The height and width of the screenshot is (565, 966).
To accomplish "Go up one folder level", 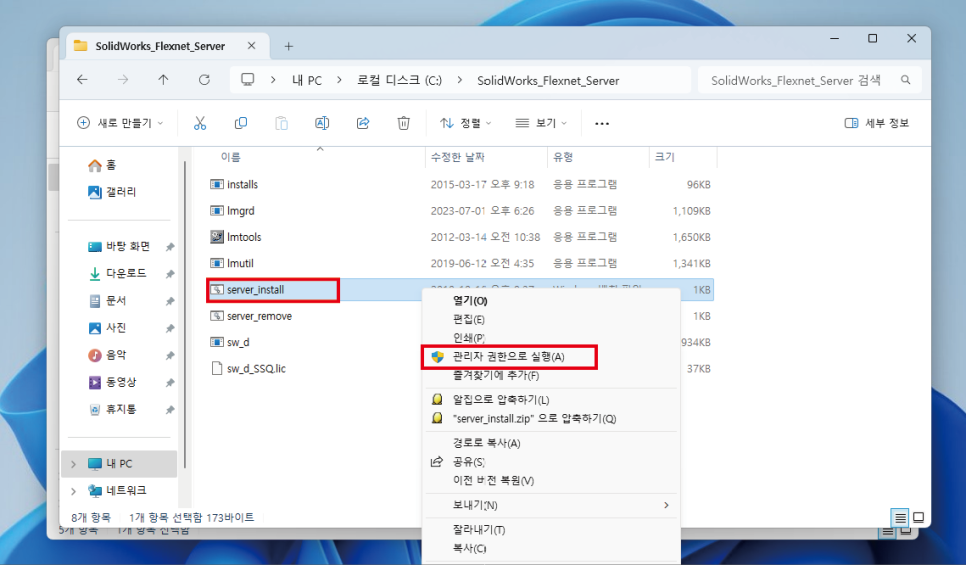I will point(163,79).
